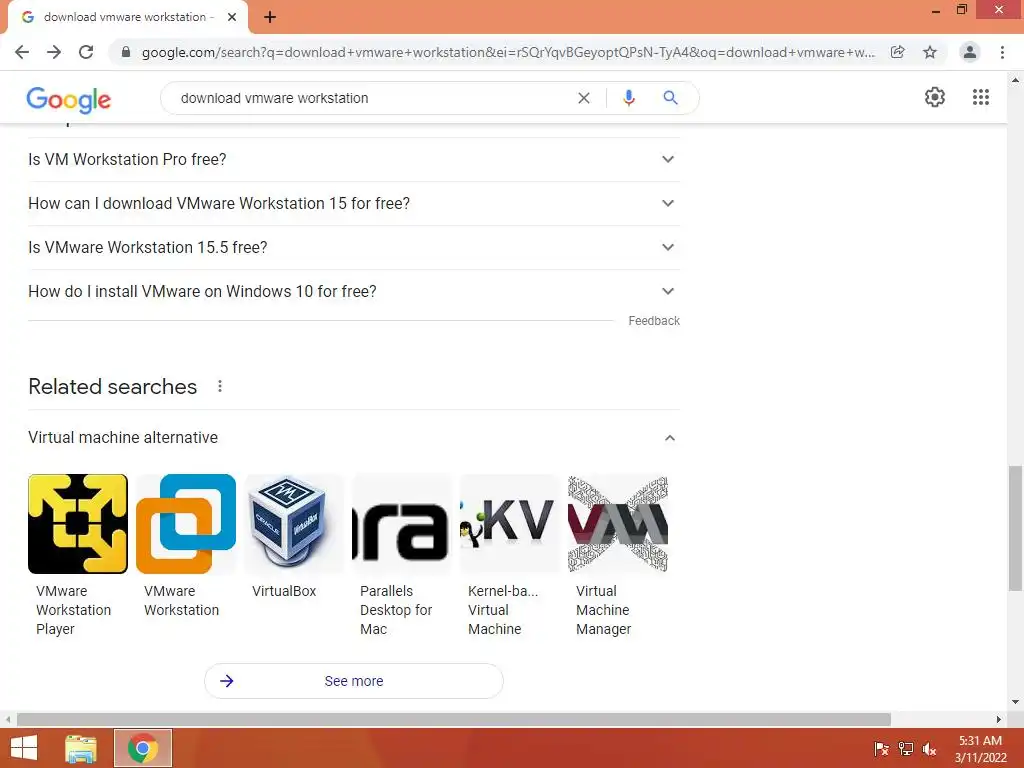Open the VirtualBox cube thumbnail
1024x768 pixels.
click(x=294, y=524)
